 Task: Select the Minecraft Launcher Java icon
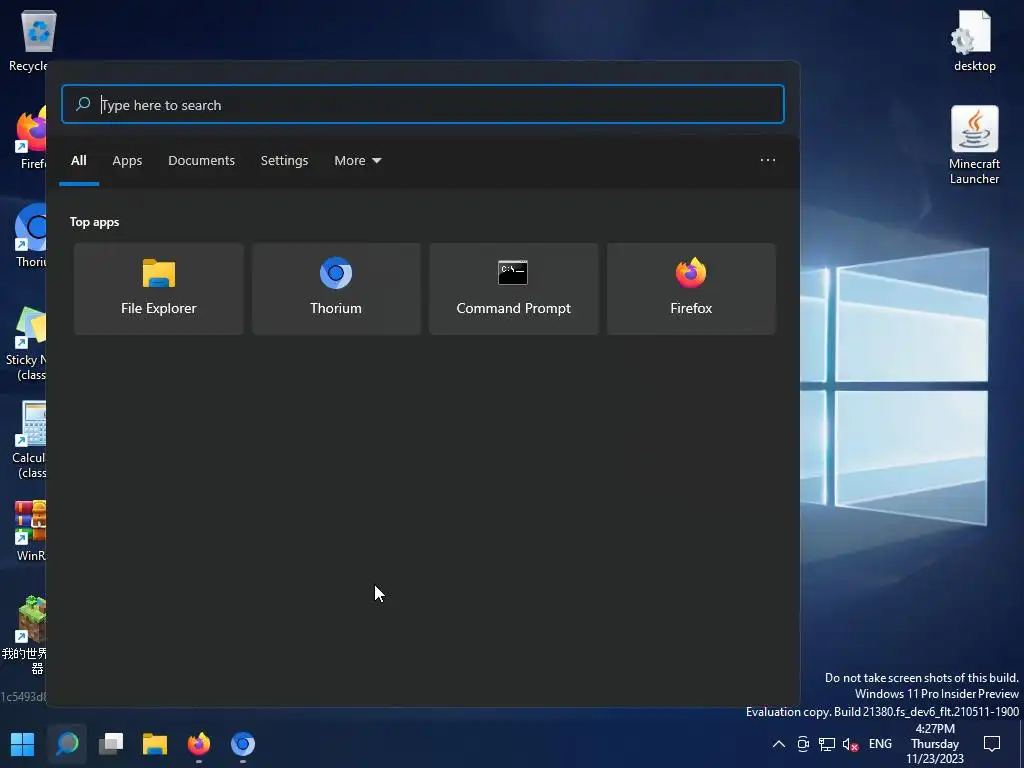974,145
